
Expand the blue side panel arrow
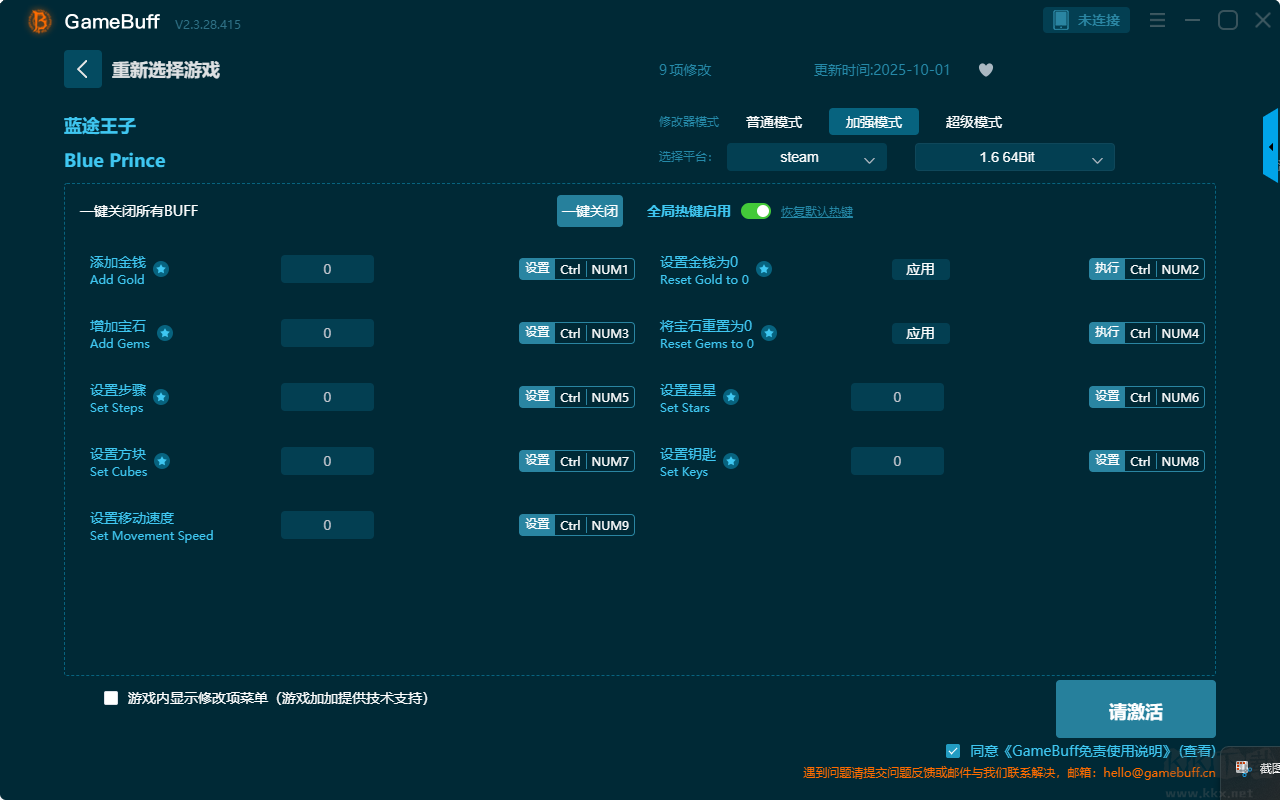pyautogui.click(x=1271, y=146)
